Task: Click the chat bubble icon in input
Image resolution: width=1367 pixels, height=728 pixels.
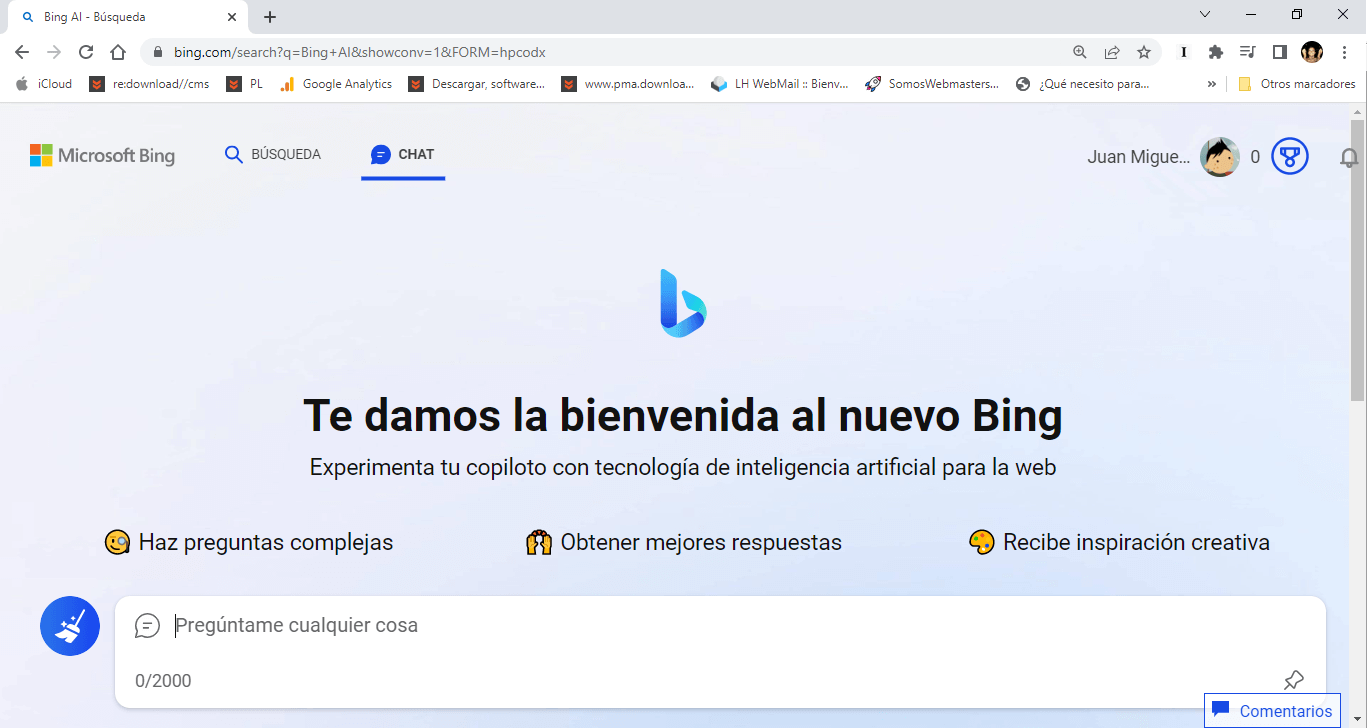Action: point(147,626)
